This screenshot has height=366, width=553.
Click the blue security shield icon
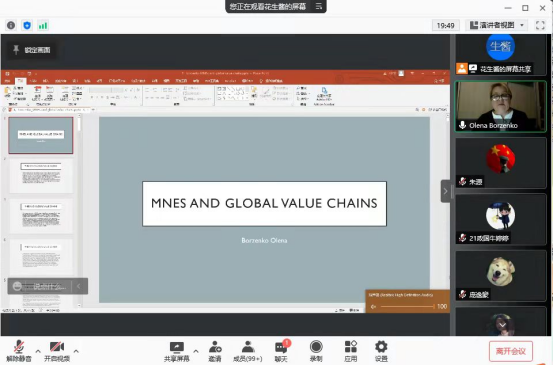[27, 25]
